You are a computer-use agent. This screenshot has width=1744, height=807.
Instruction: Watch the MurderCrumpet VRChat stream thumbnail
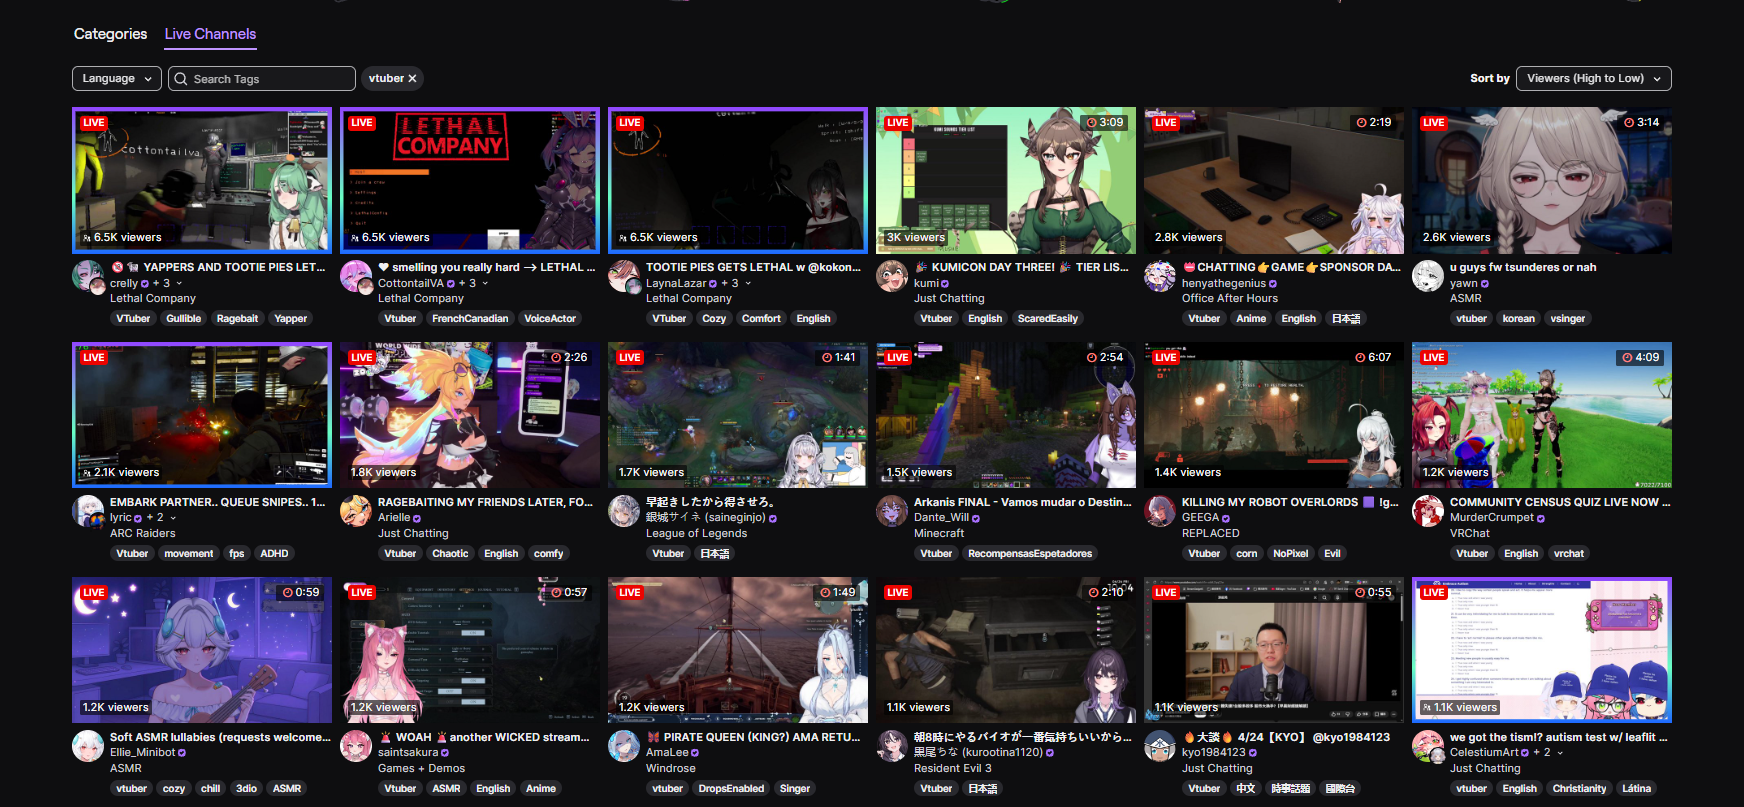(x=1542, y=415)
